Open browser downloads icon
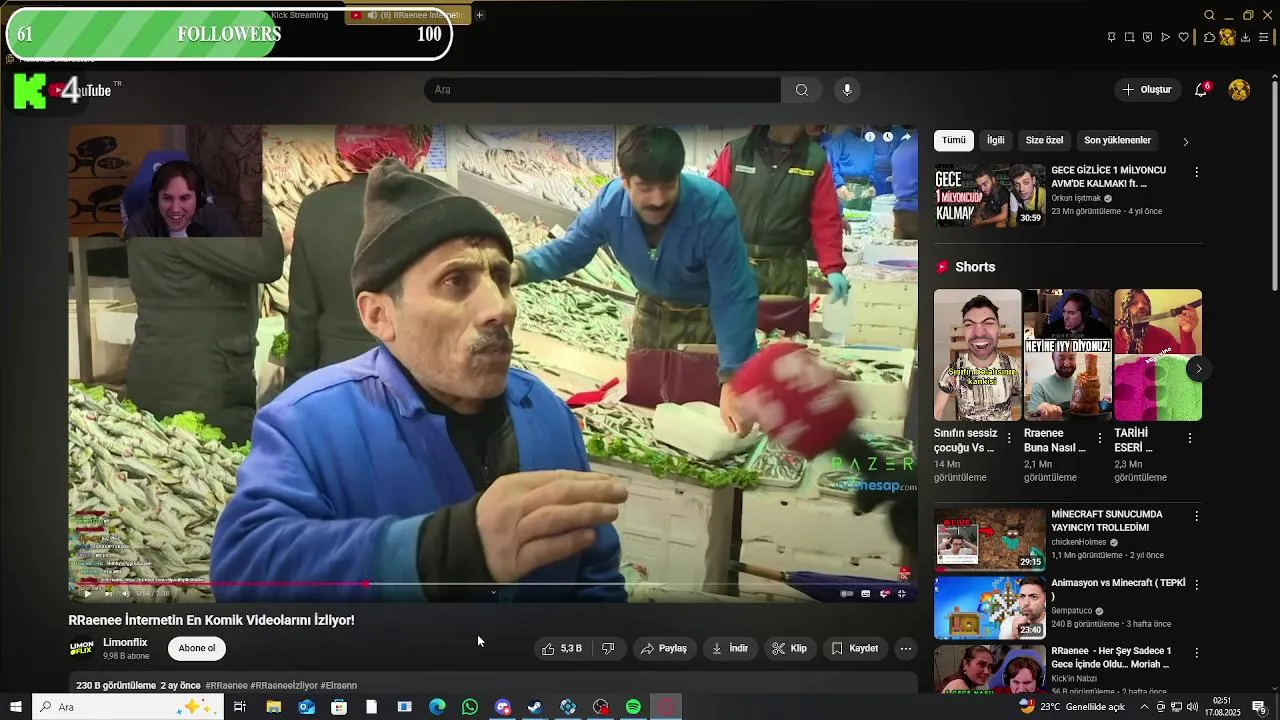1280x720 pixels. [1246, 37]
